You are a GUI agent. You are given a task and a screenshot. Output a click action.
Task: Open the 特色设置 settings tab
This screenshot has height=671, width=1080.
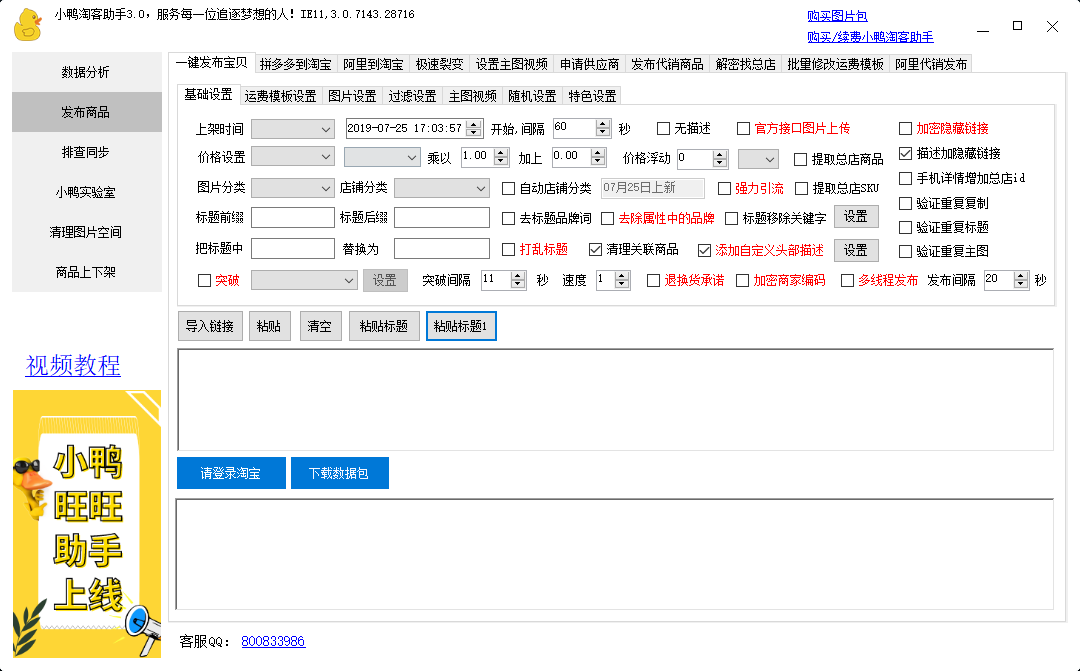[591, 96]
